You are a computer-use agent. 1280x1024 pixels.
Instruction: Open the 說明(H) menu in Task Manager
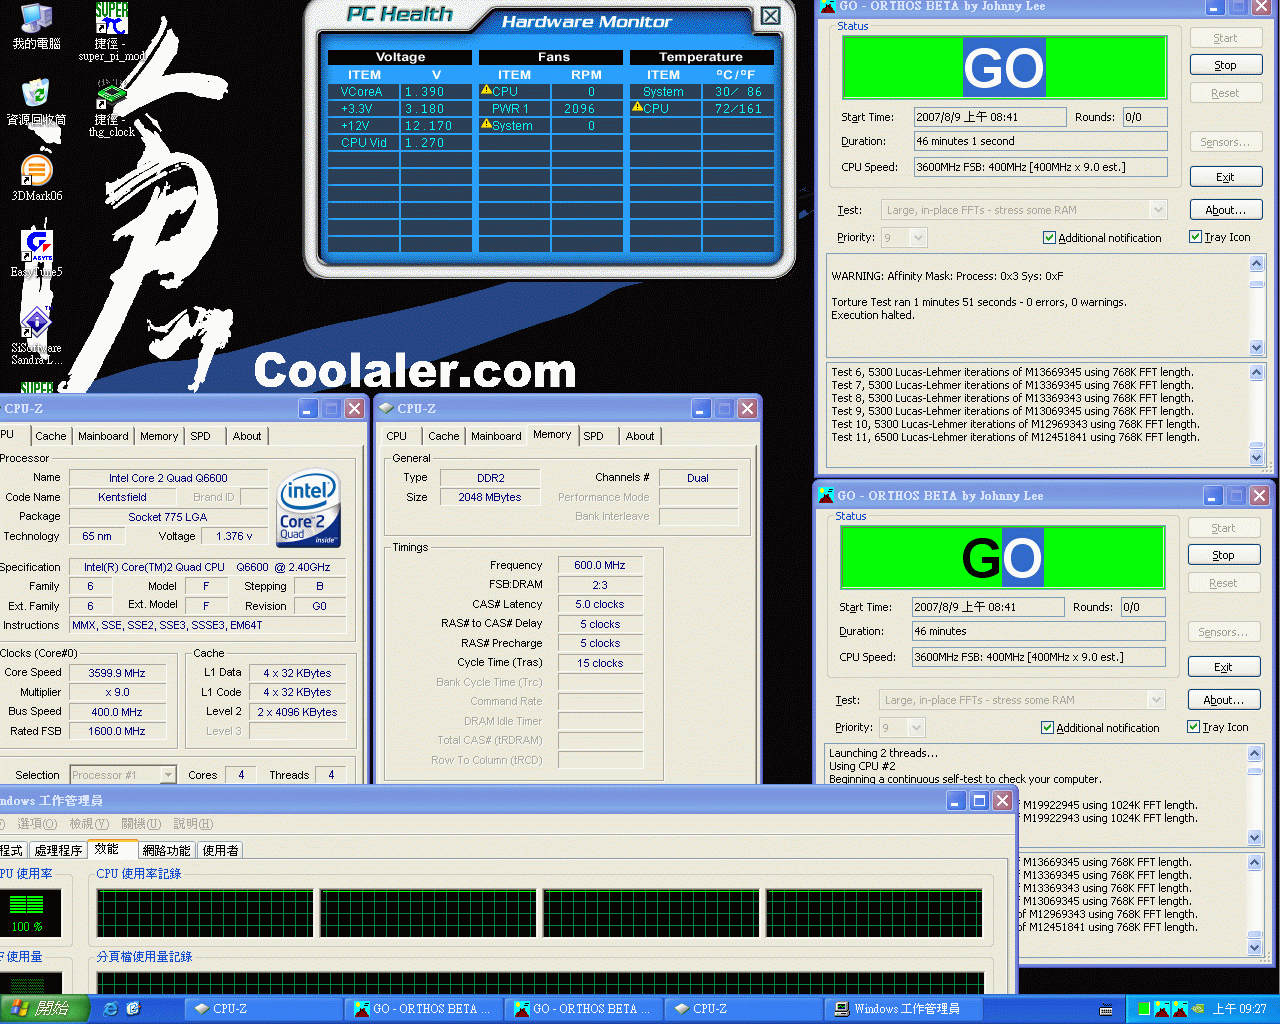[x=193, y=824]
